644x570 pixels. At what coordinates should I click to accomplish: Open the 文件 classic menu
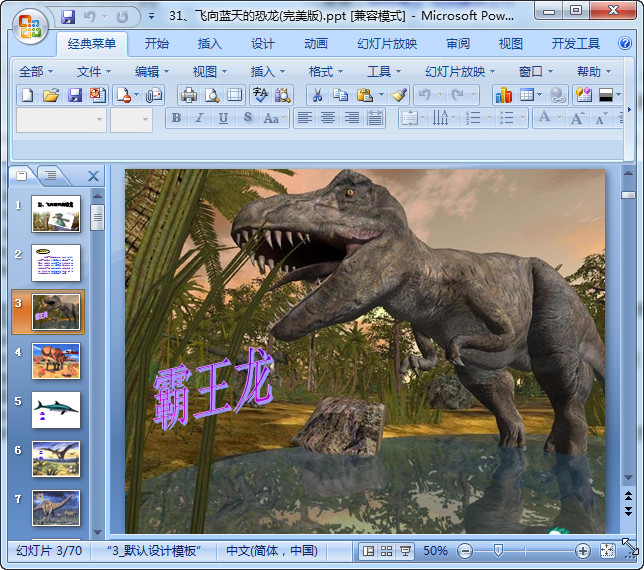click(94, 72)
